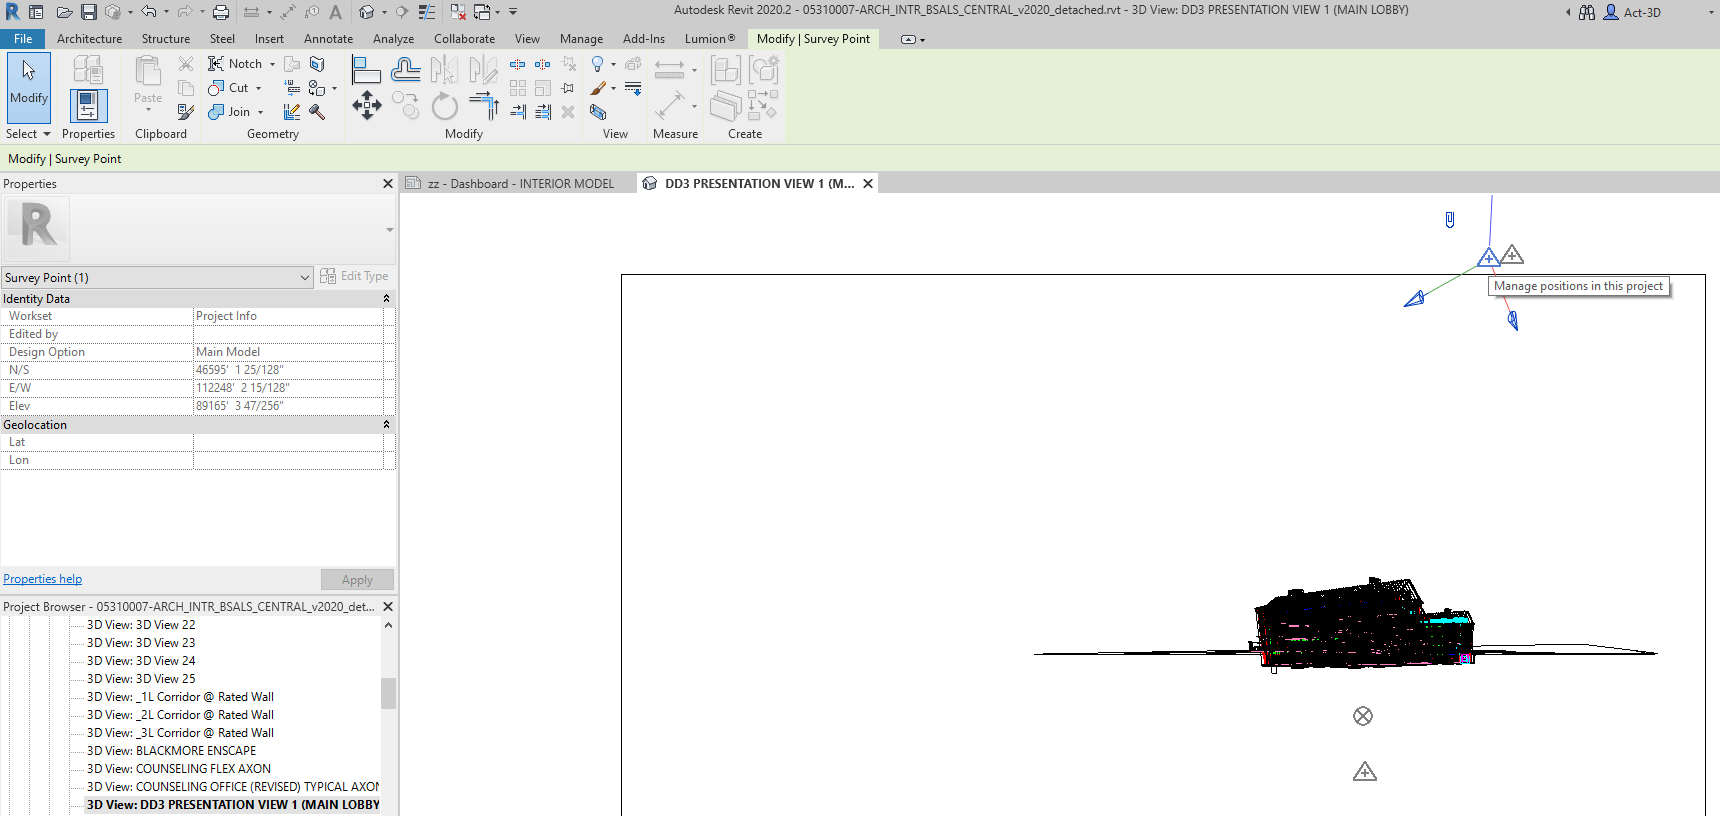Expand the Select panel dropdown
This screenshot has width=1720, height=816.
coord(46,134)
